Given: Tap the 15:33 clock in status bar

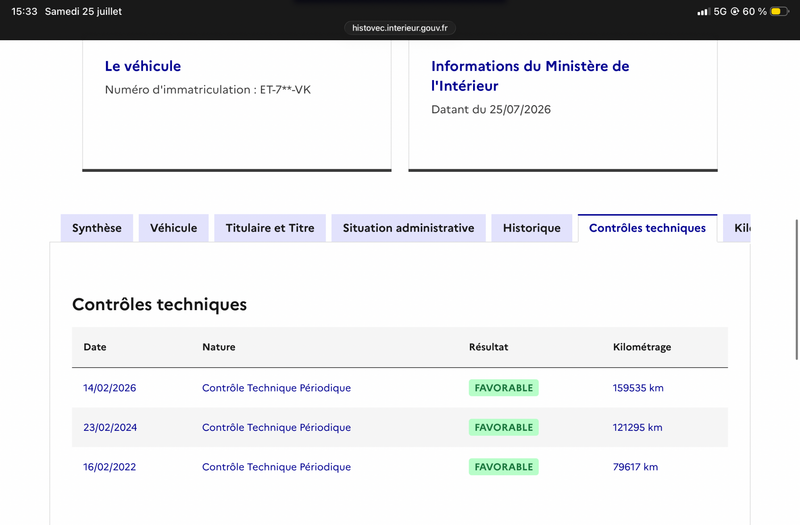Looking at the screenshot, I should (24, 11).
